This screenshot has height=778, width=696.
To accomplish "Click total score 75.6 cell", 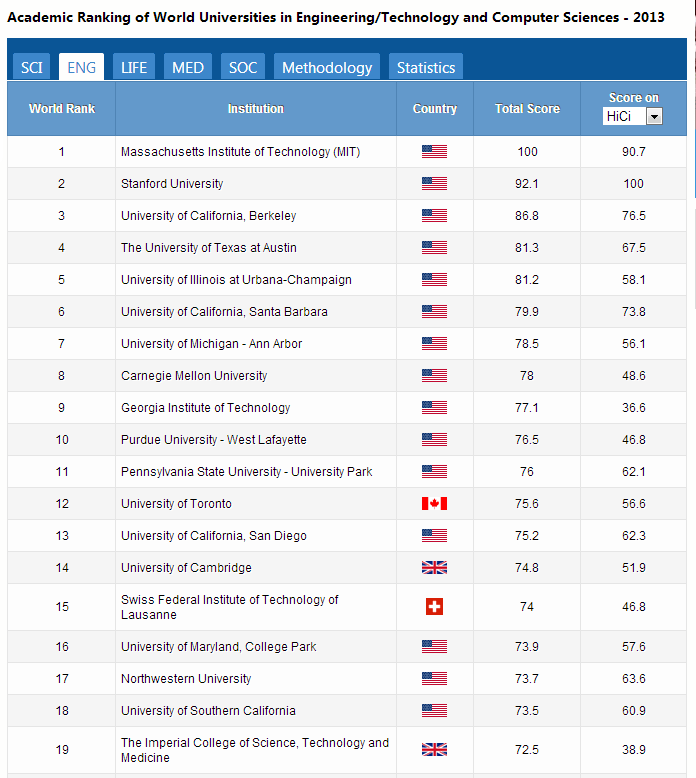I will tap(527, 504).
